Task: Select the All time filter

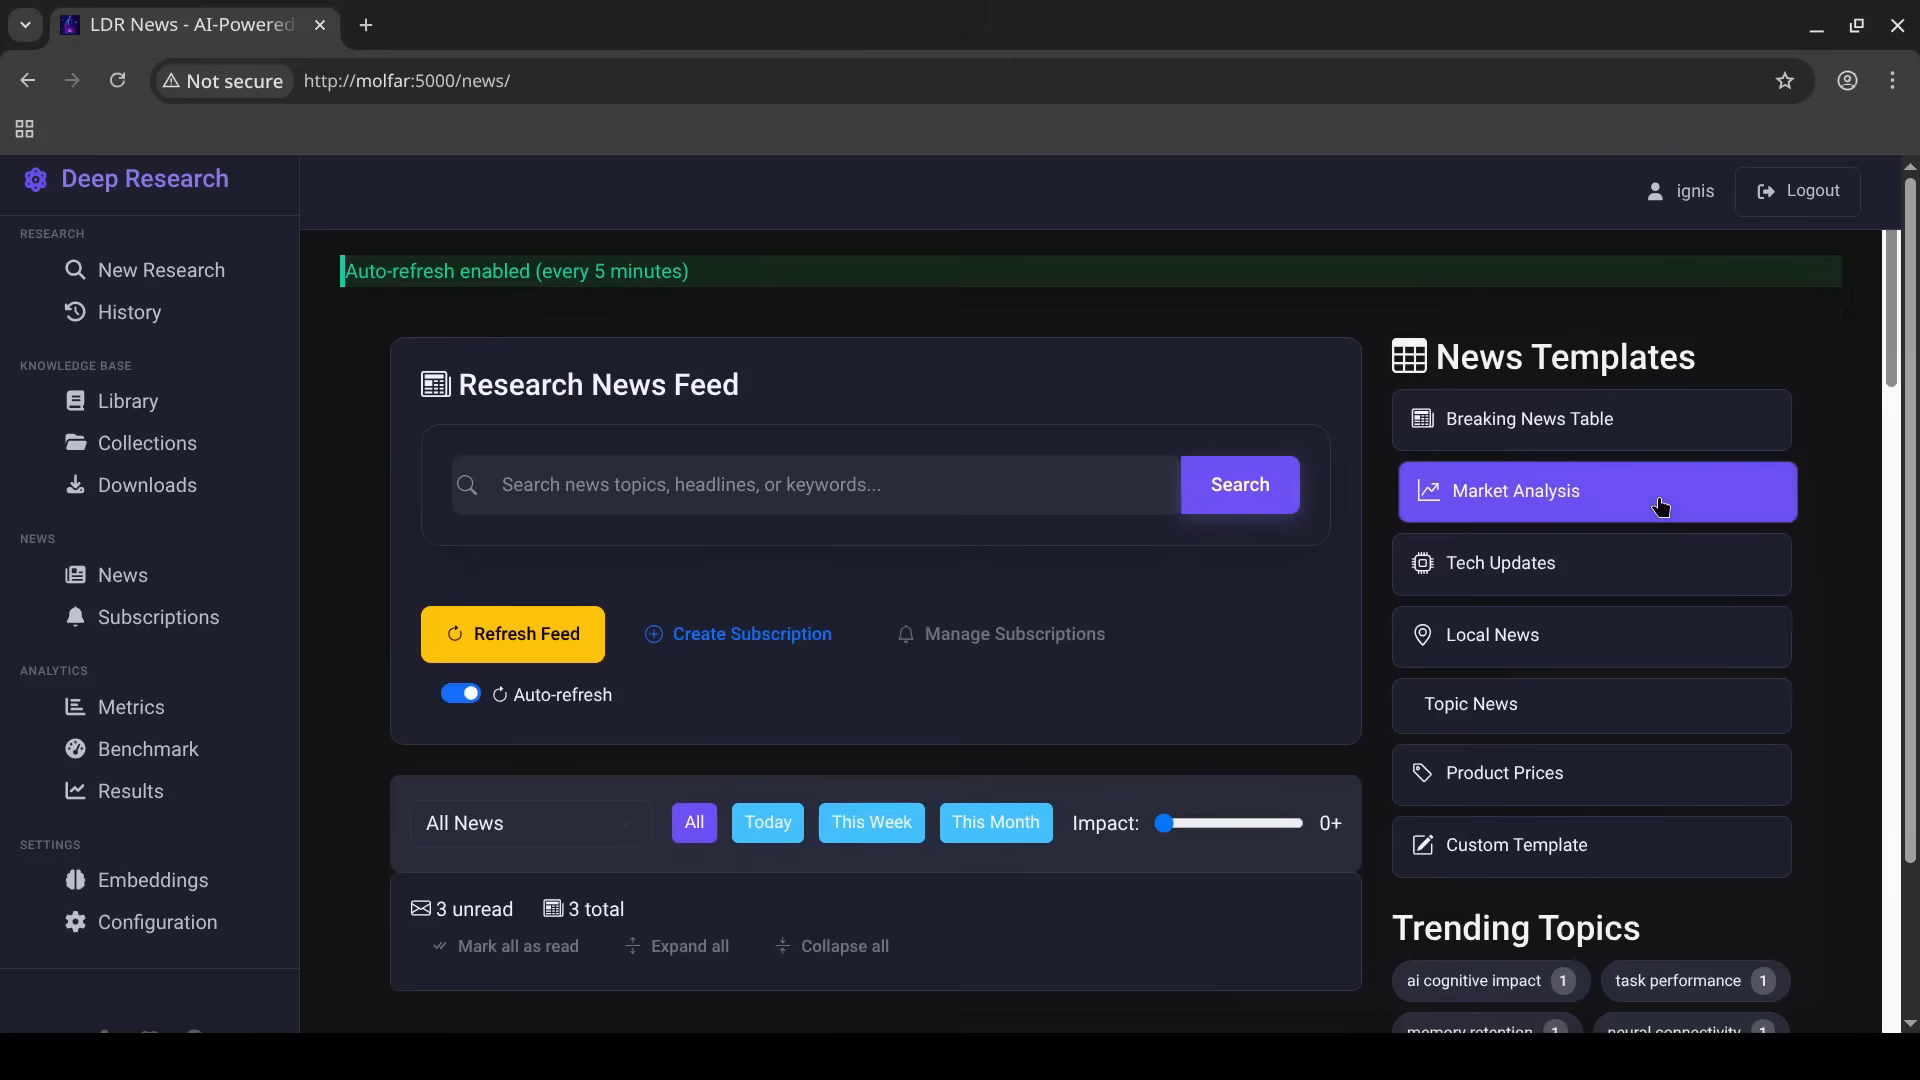Action: click(694, 823)
